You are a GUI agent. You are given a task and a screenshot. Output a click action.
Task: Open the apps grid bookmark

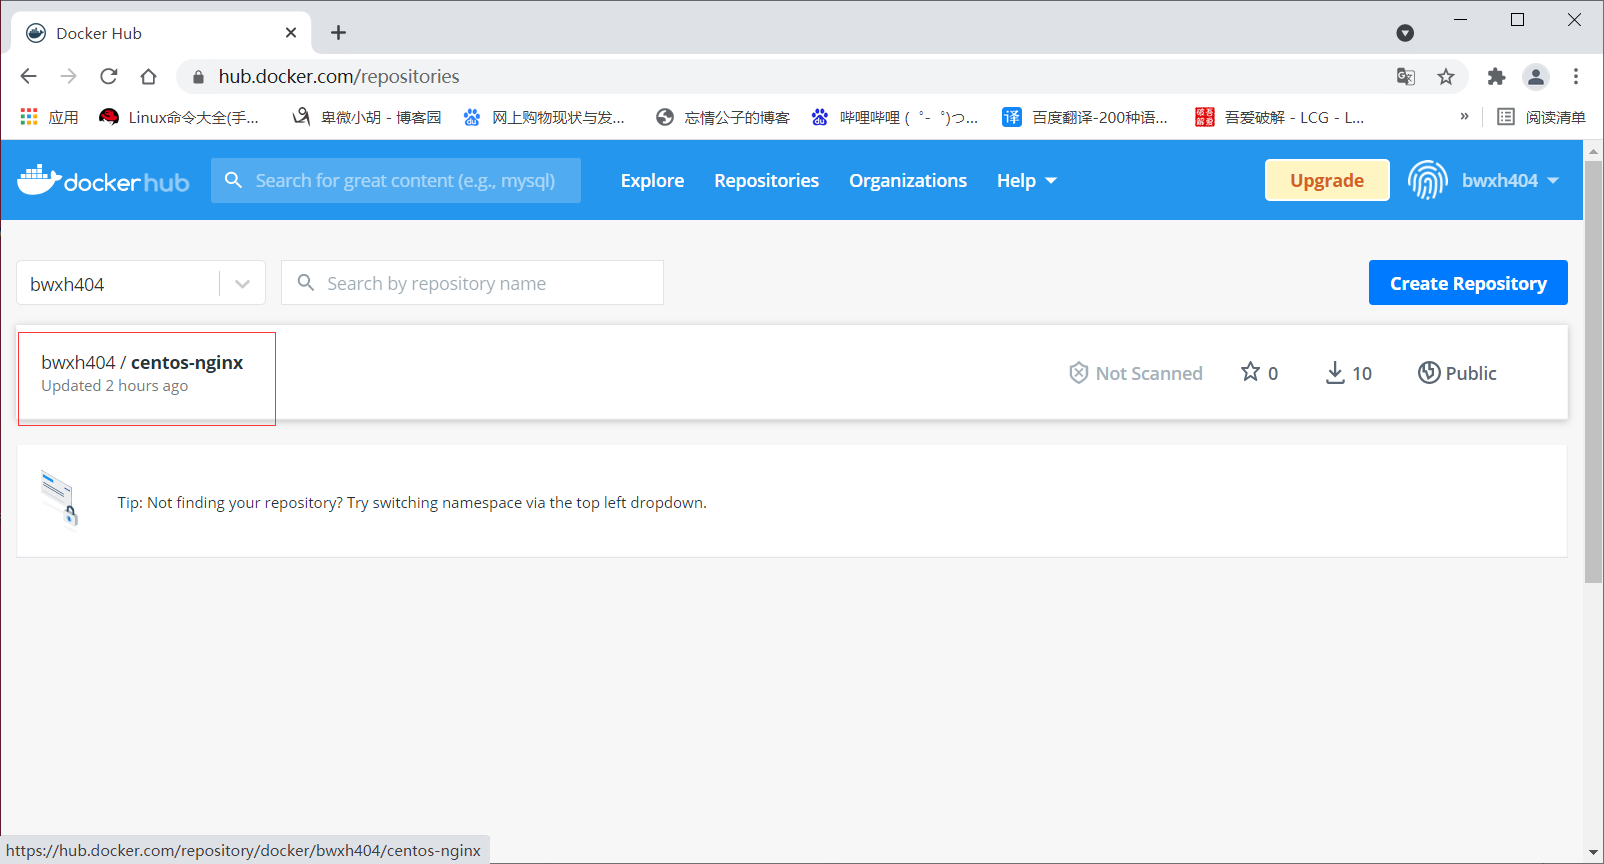point(49,117)
